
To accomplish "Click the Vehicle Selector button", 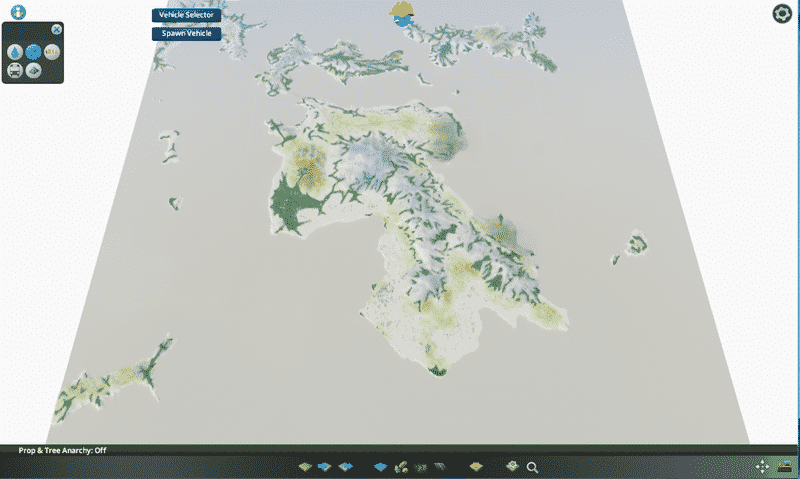I will (186, 15).
